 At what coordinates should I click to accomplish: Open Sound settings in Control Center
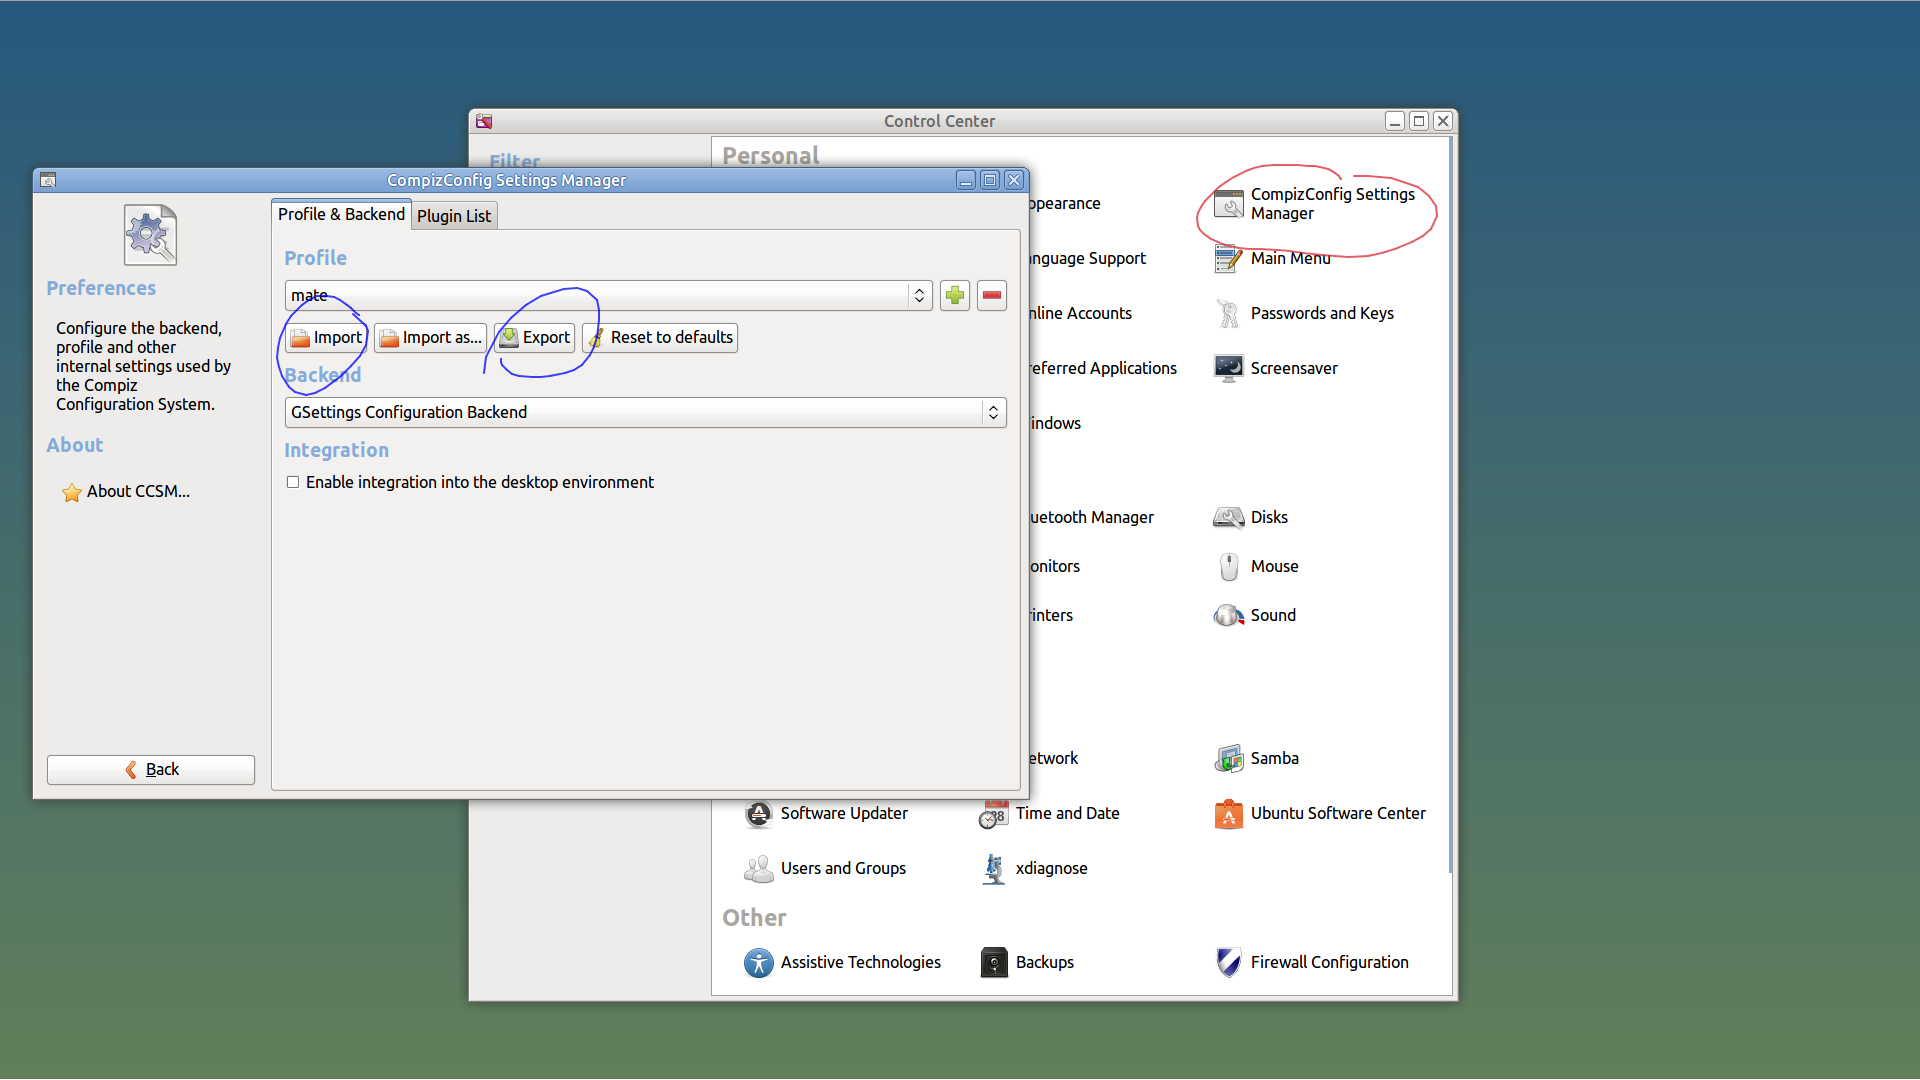[x=1254, y=615]
